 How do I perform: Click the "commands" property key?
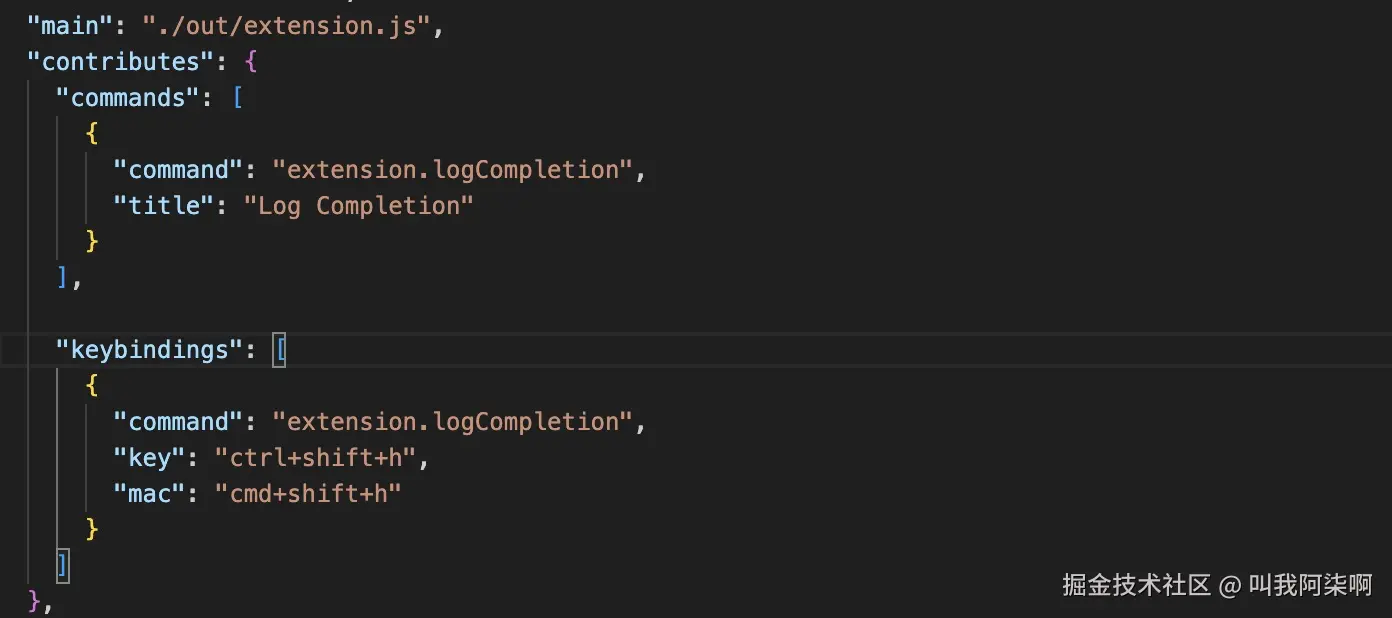(128, 98)
